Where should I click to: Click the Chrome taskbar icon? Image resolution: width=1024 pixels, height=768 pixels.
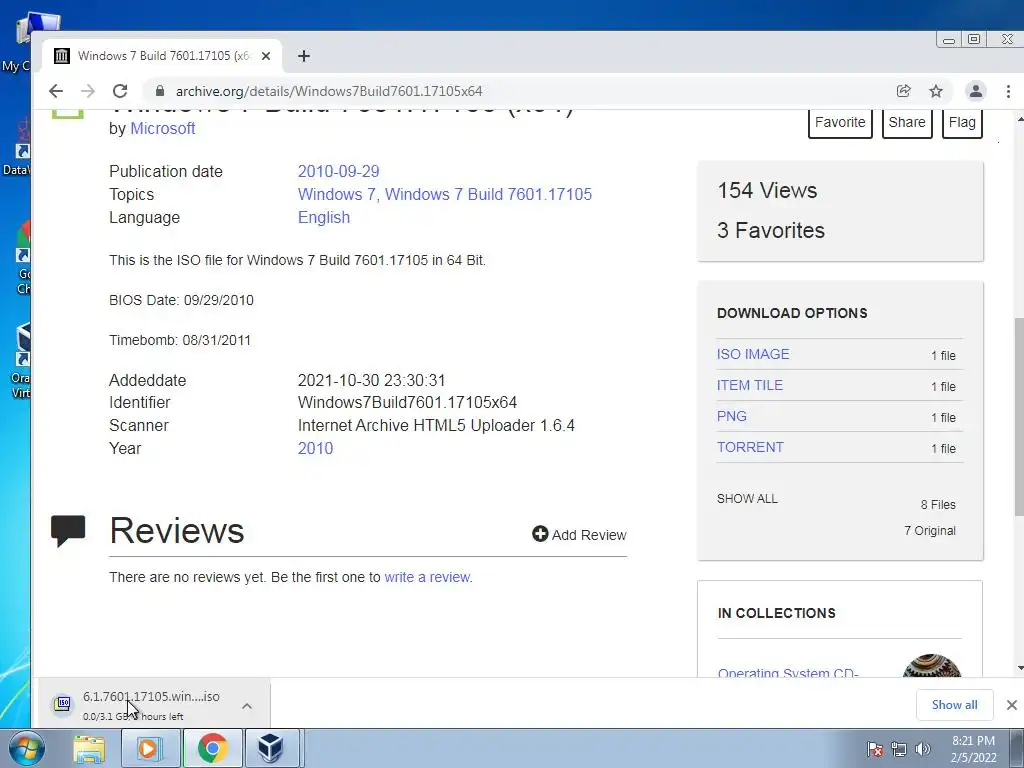(x=212, y=748)
